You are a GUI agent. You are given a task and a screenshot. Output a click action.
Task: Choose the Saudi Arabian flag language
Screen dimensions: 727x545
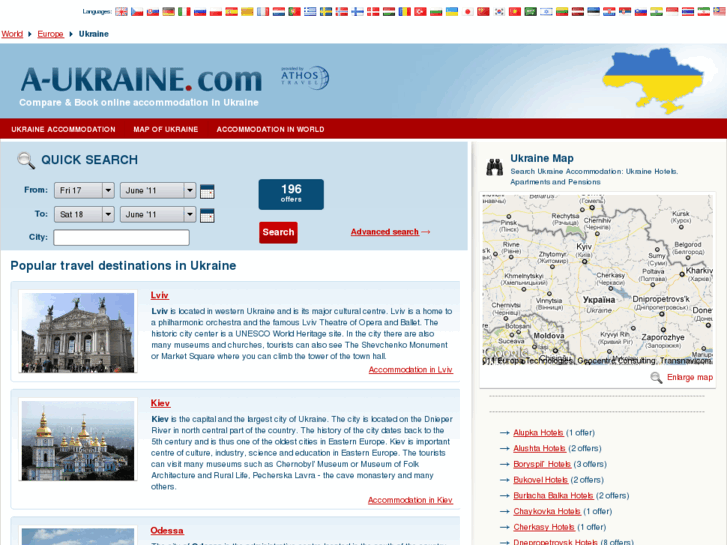531,12
